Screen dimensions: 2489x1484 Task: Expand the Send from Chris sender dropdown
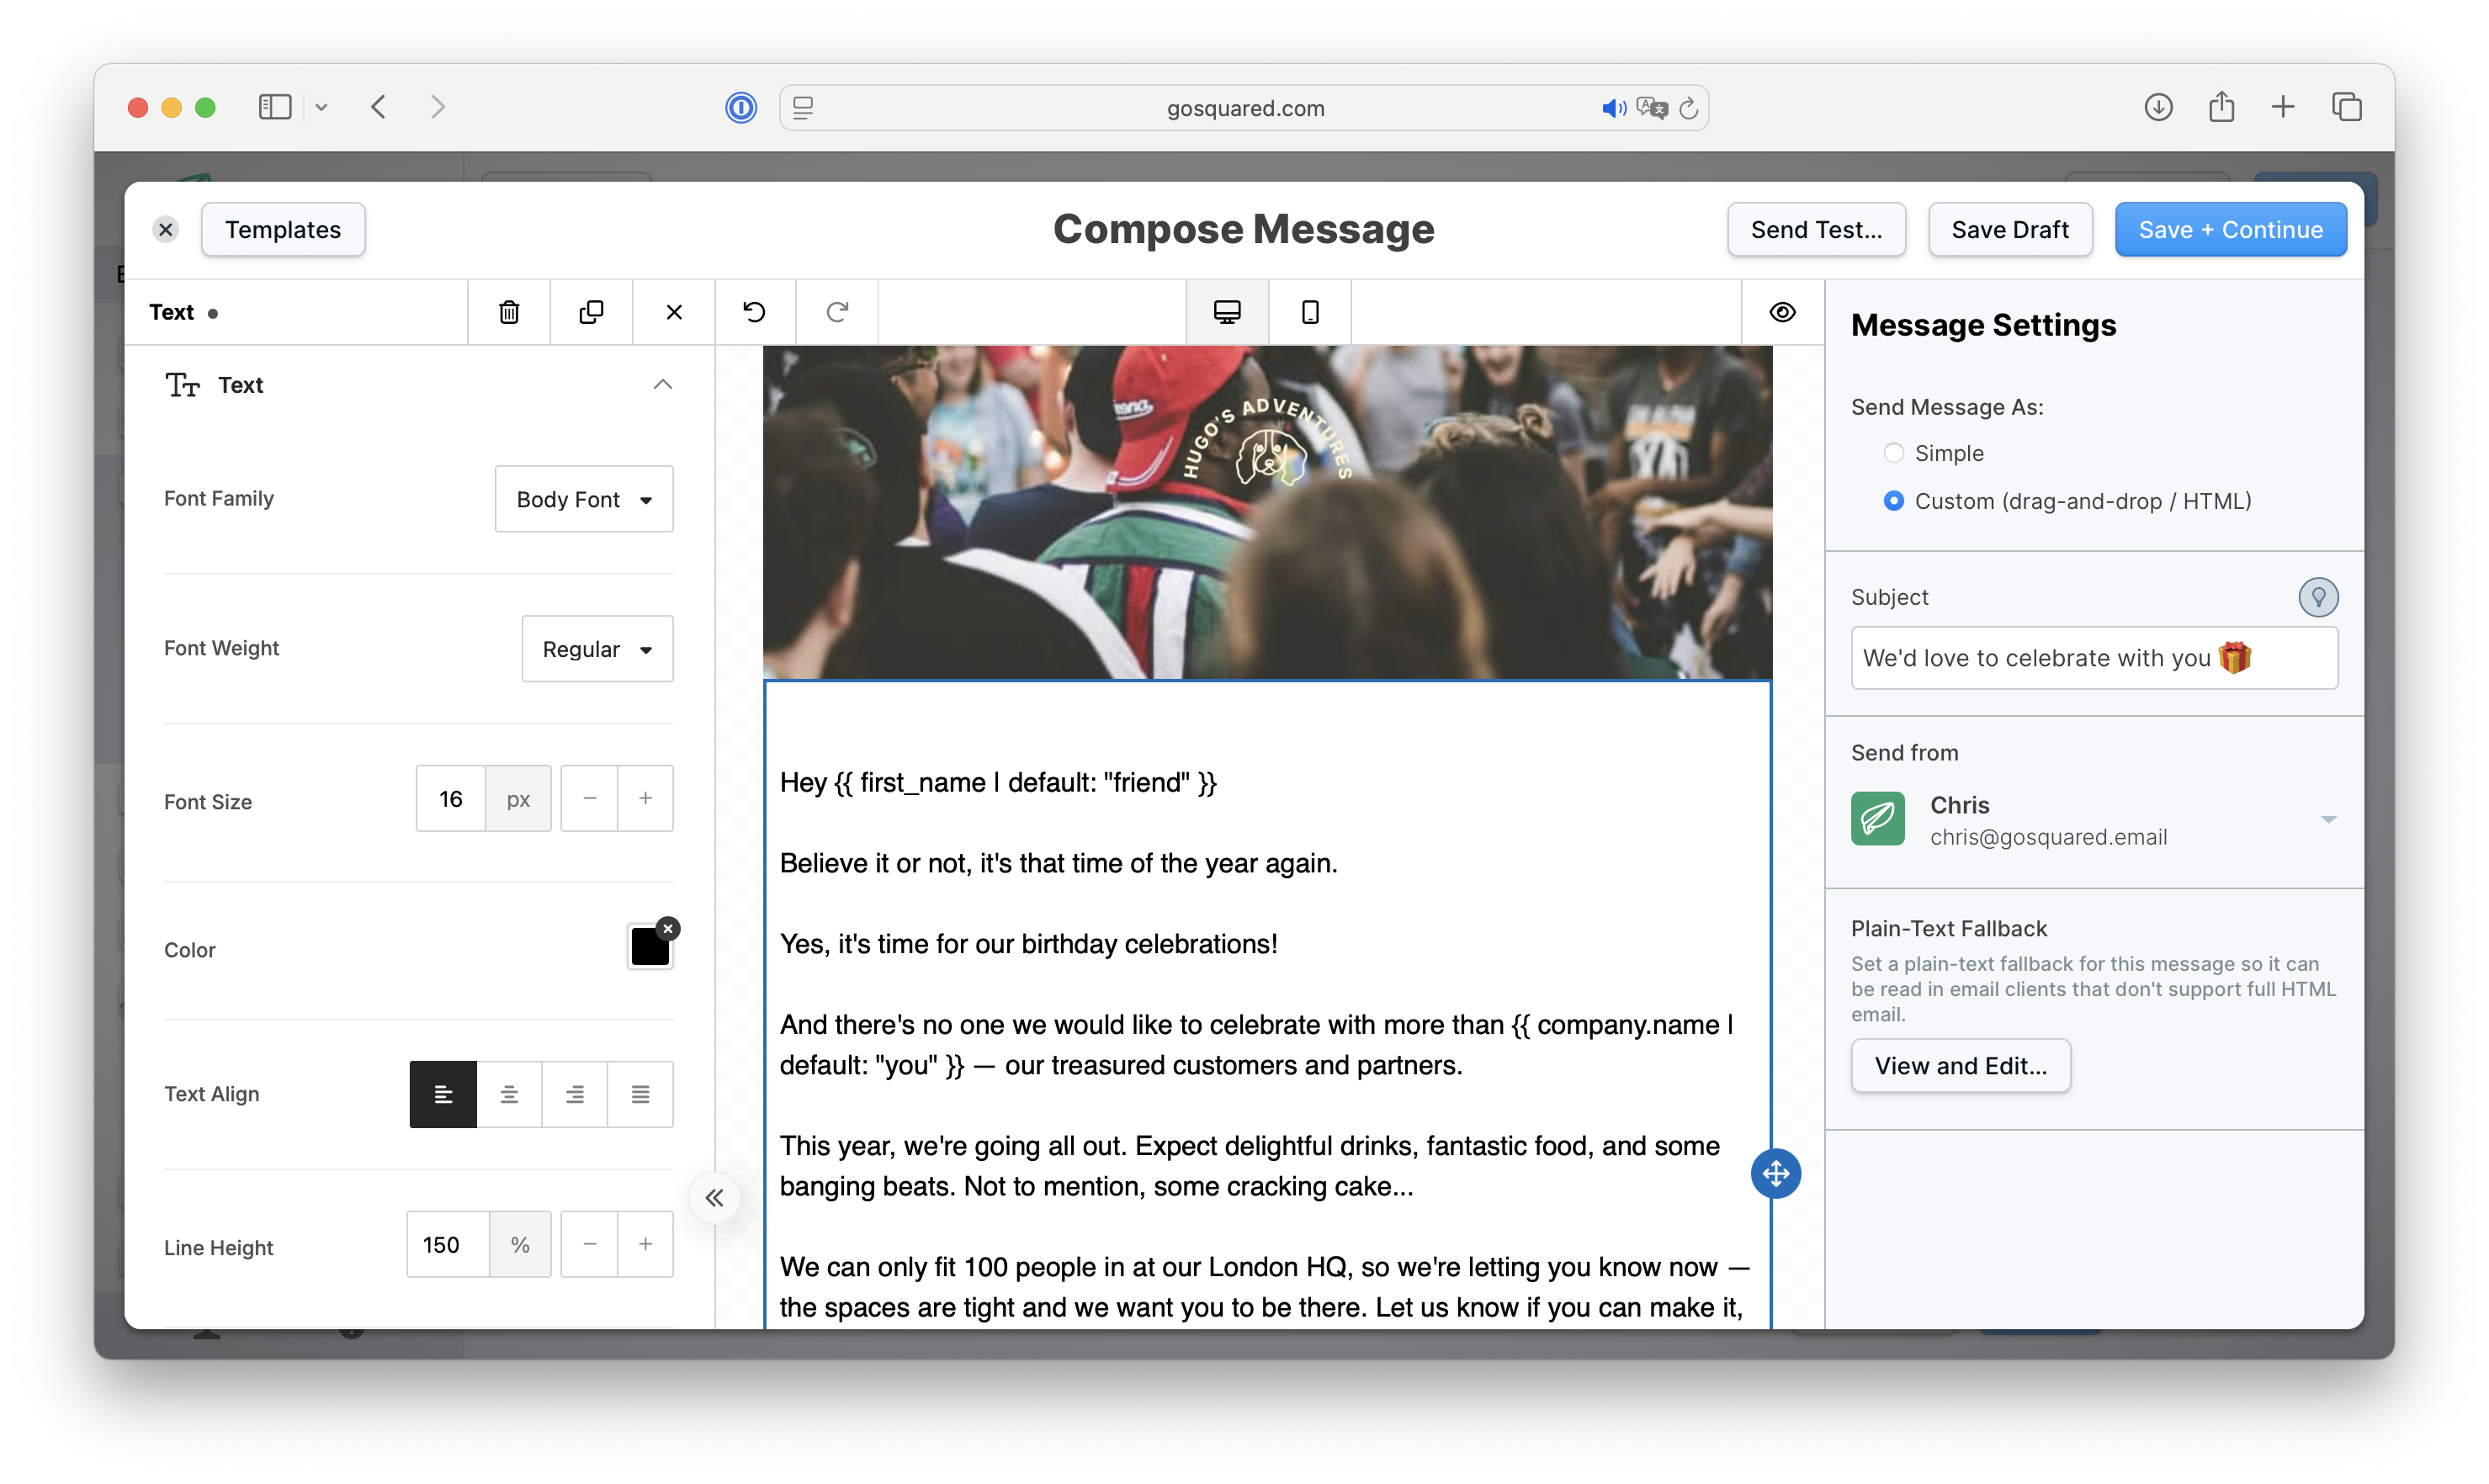click(x=2328, y=819)
